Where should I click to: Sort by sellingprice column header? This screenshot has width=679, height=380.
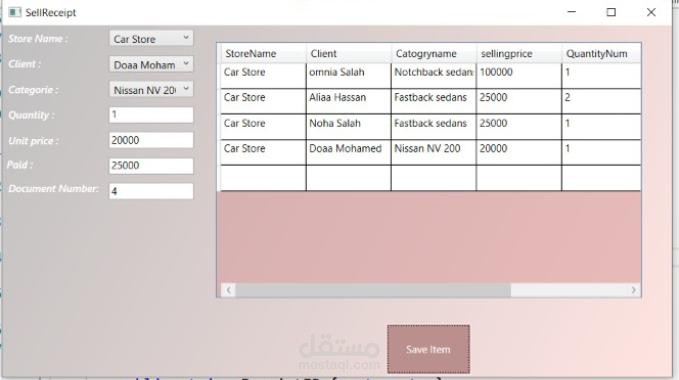click(519, 54)
